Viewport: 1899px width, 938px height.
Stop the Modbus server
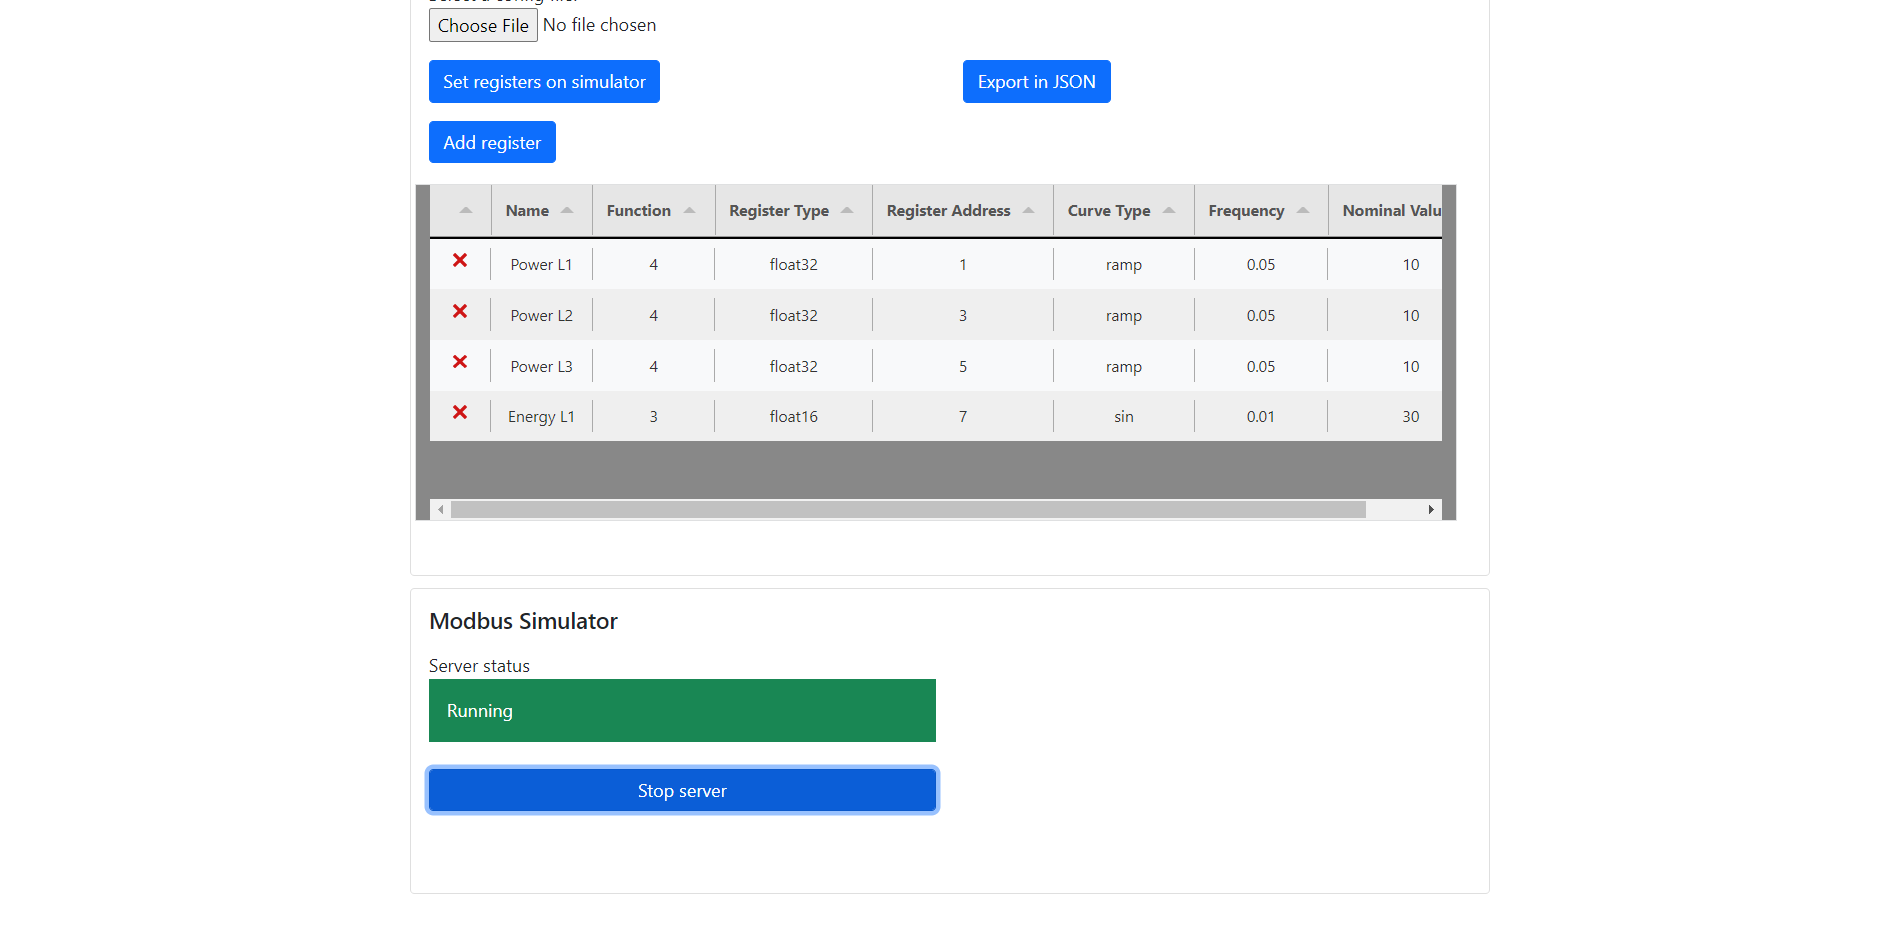click(682, 790)
